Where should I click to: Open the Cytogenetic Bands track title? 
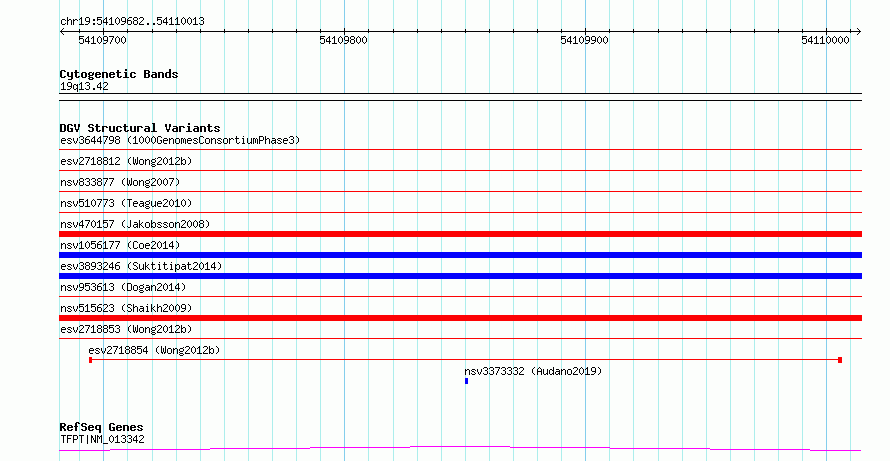click(119, 74)
